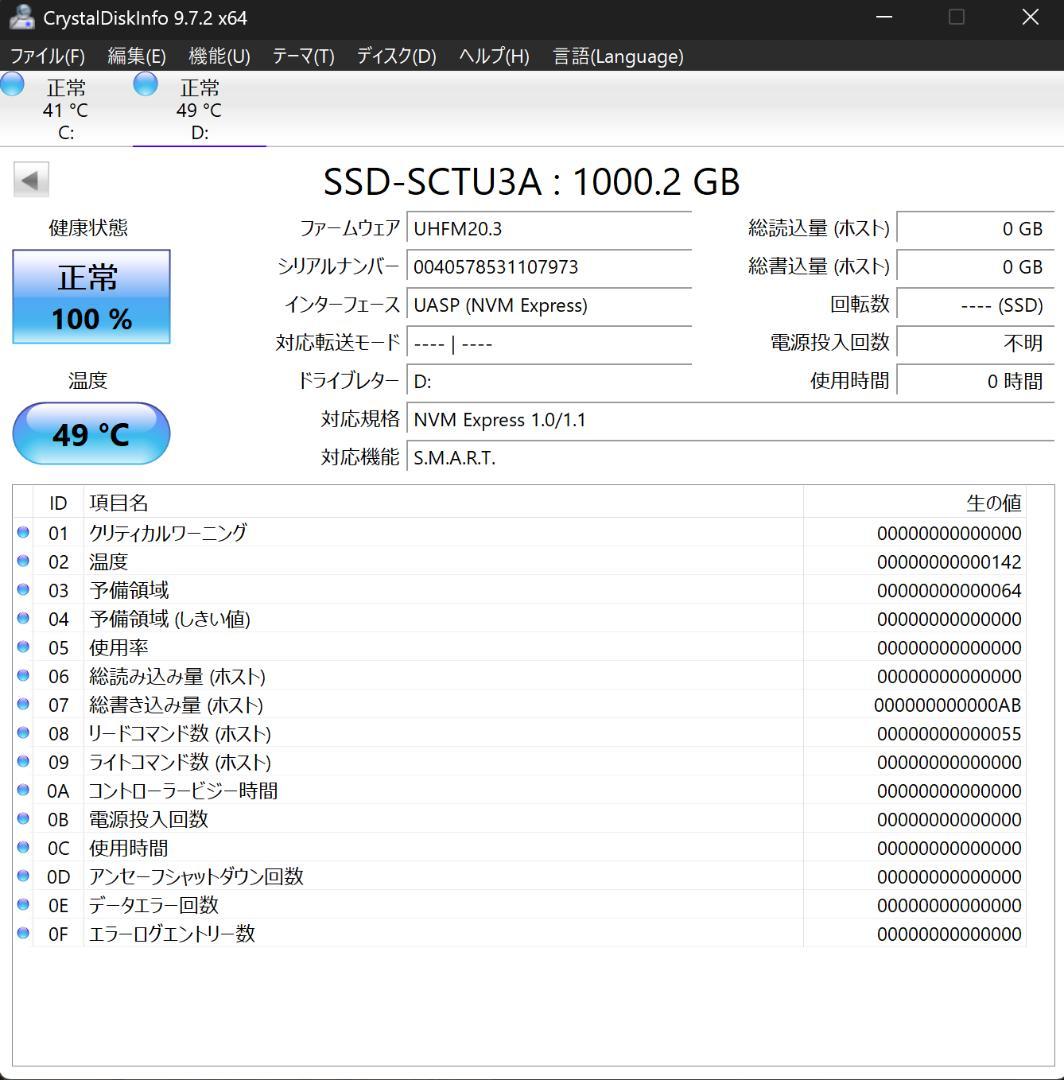Click the blue status indicator for 温度 row
Image resolution: width=1064 pixels, height=1080 pixels.
coord(22,561)
